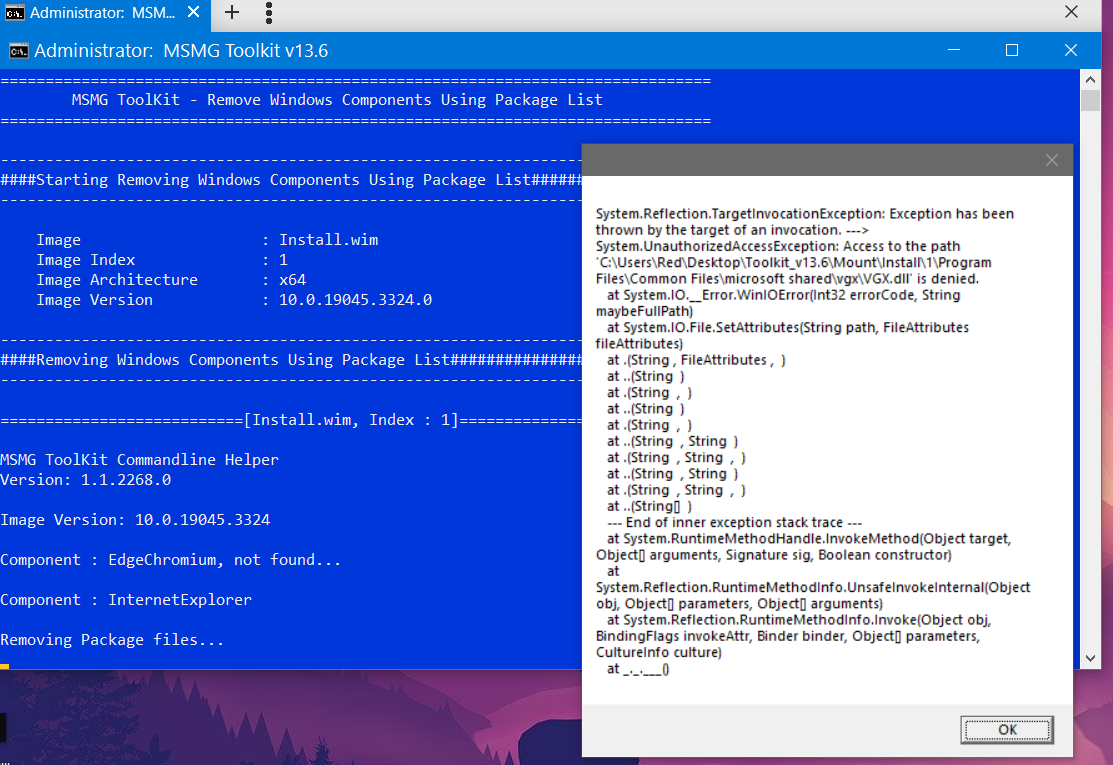Viewport: 1113px width, 765px height.
Task: Click the console scrollbar up arrow
Action: [1090, 79]
